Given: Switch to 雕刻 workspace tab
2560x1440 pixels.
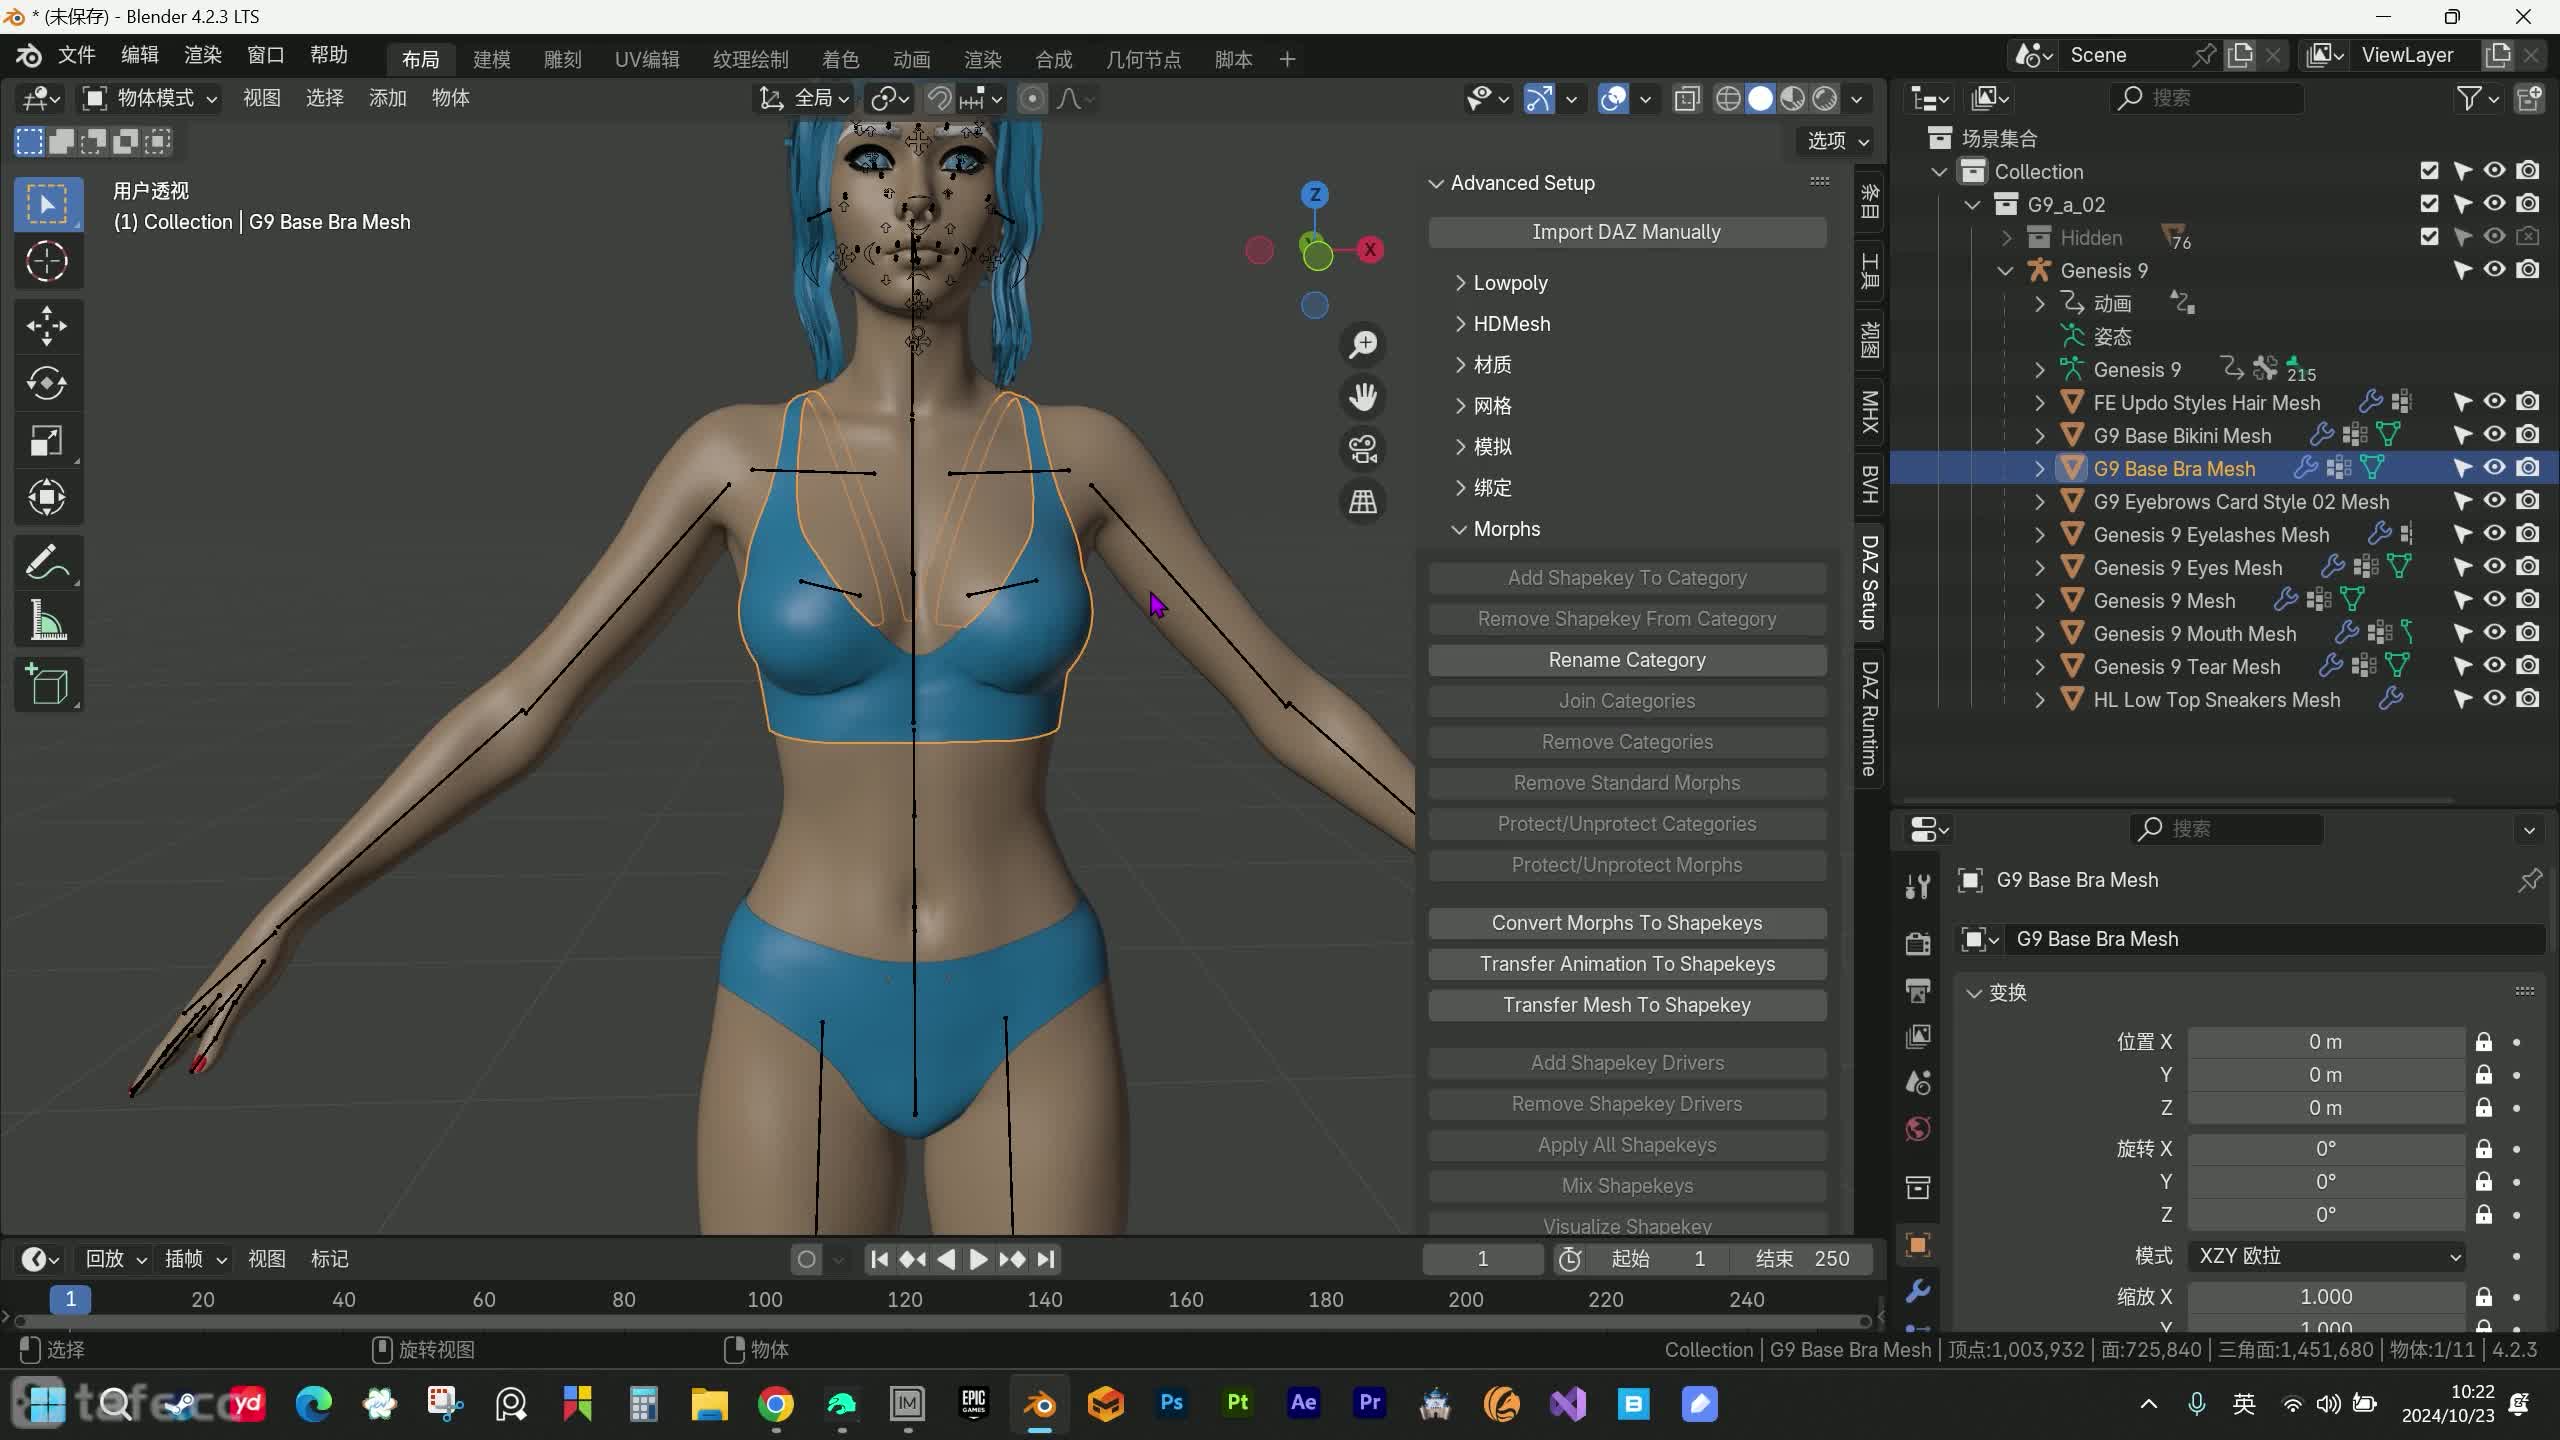Looking at the screenshot, I should [563, 59].
